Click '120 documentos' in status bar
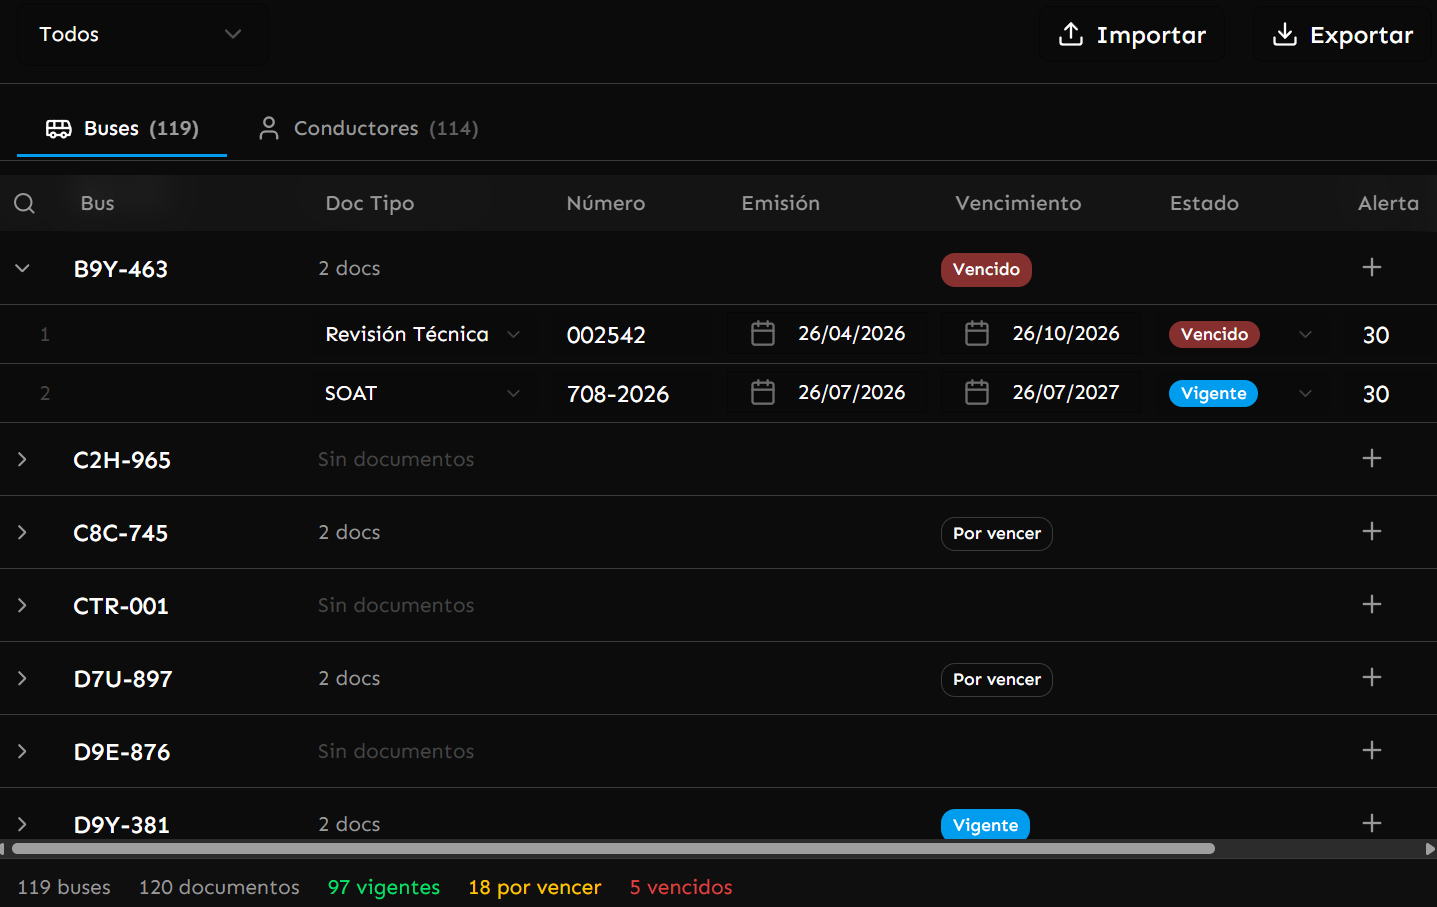This screenshot has width=1437, height=907. [219, 887]
